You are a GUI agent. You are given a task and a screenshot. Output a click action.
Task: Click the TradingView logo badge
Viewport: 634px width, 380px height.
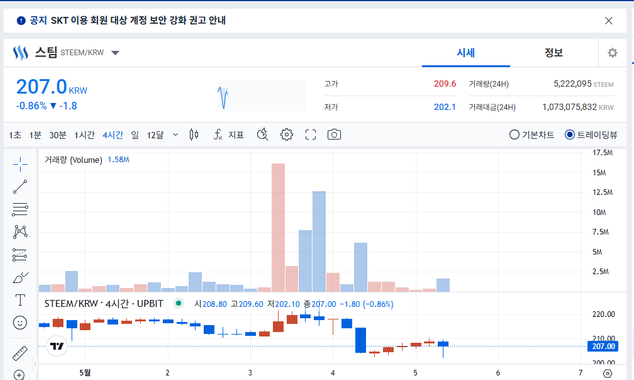point(57,346)
